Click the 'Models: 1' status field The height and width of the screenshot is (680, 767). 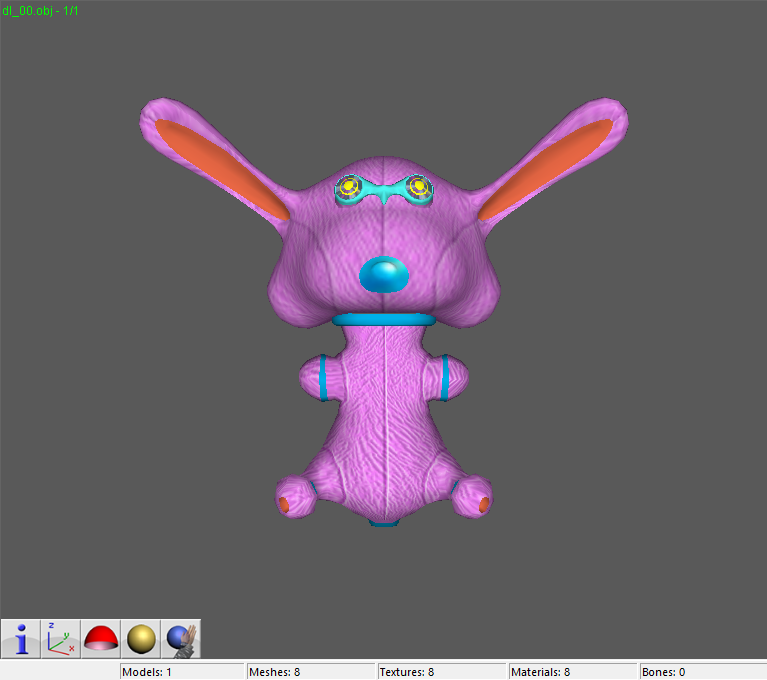coord(182,672)
